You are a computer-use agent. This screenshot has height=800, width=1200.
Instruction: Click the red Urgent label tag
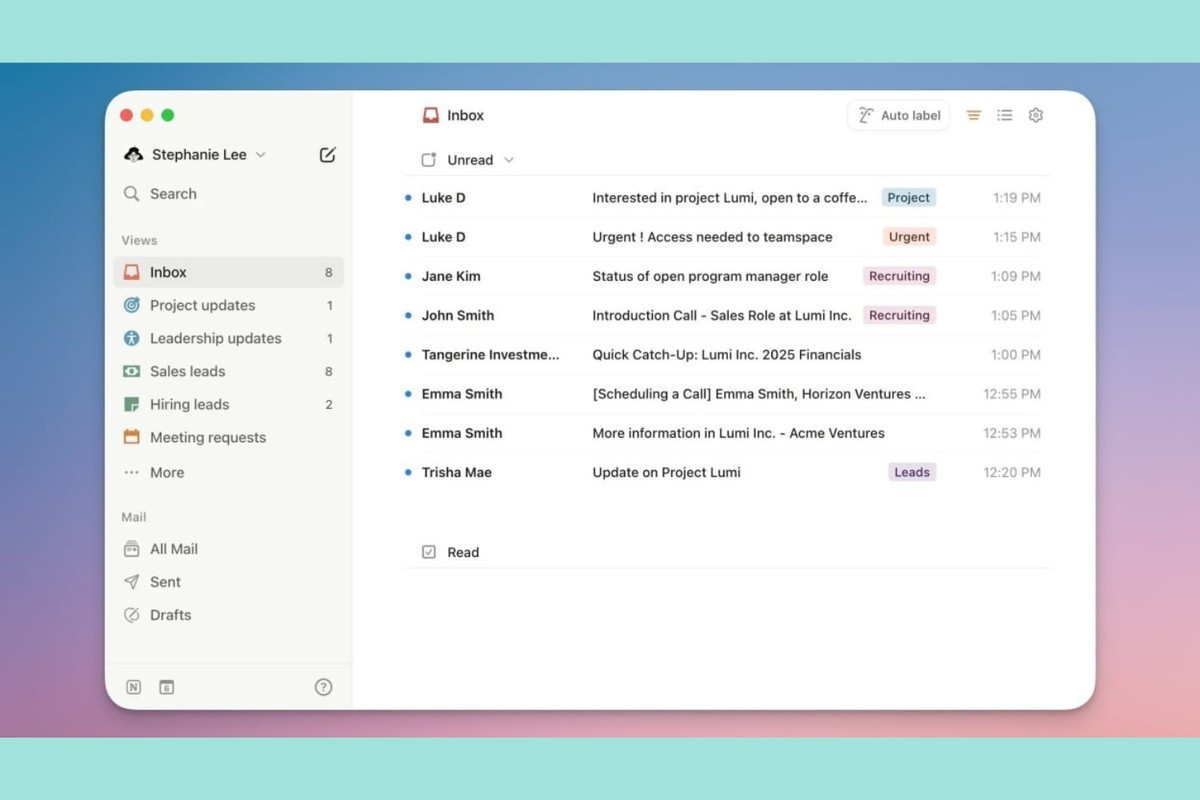909,237
